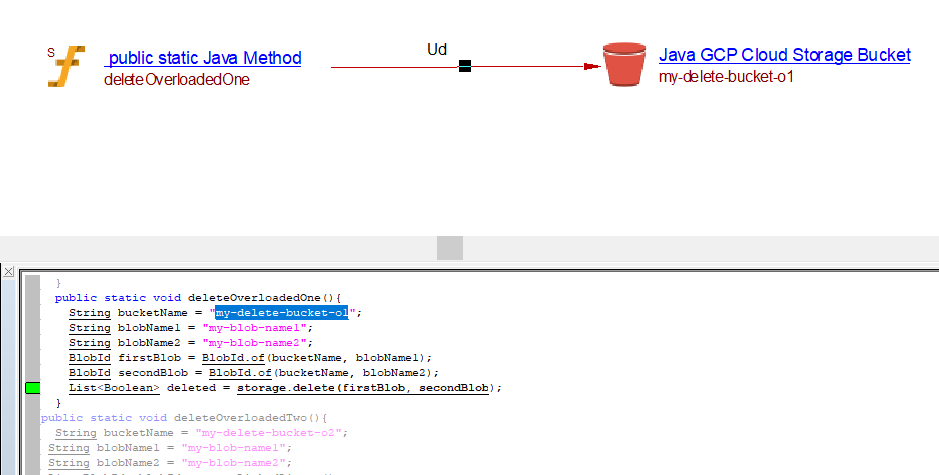Click the orange Java Method icon

[x=66, y=66]
